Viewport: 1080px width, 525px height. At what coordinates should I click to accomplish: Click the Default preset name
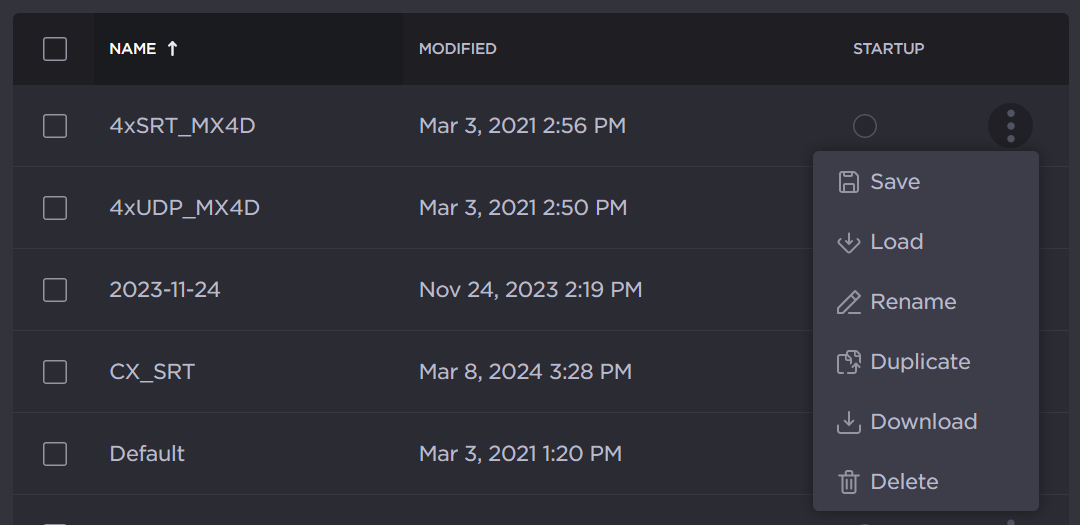click(147, 454)
